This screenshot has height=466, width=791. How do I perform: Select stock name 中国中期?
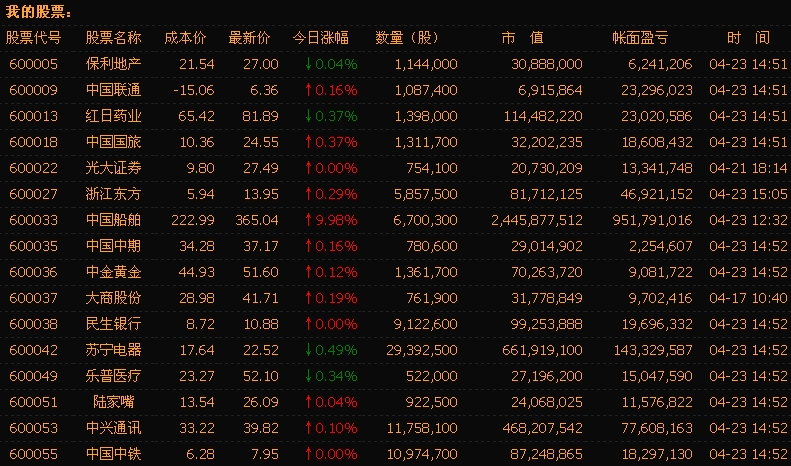coord(114,246)
